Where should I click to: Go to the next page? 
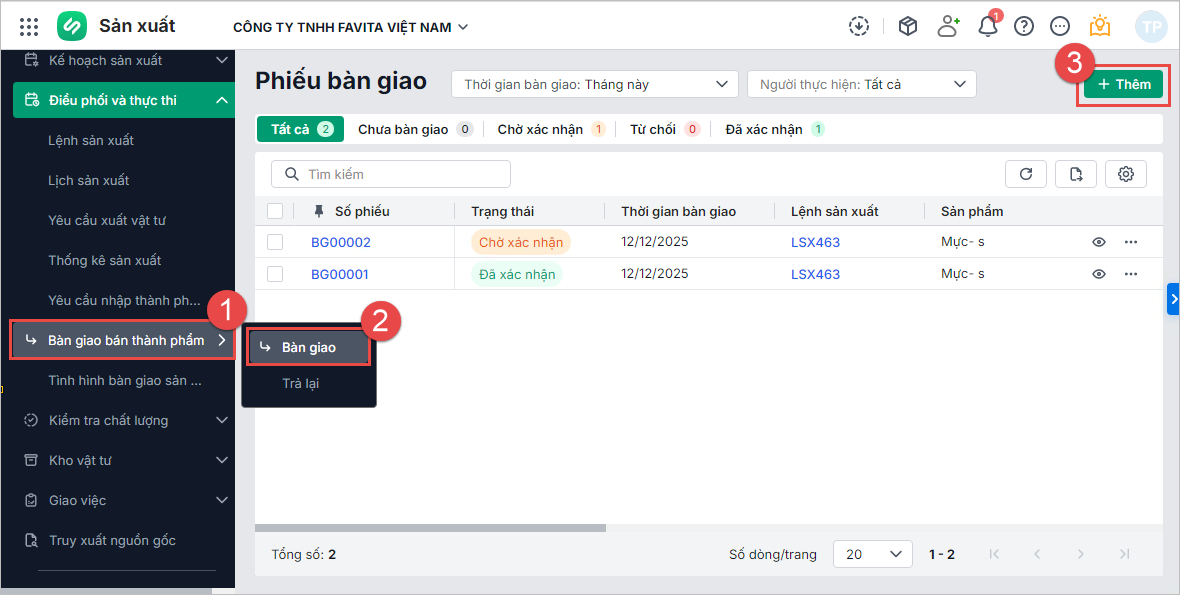pos(1081,554)
